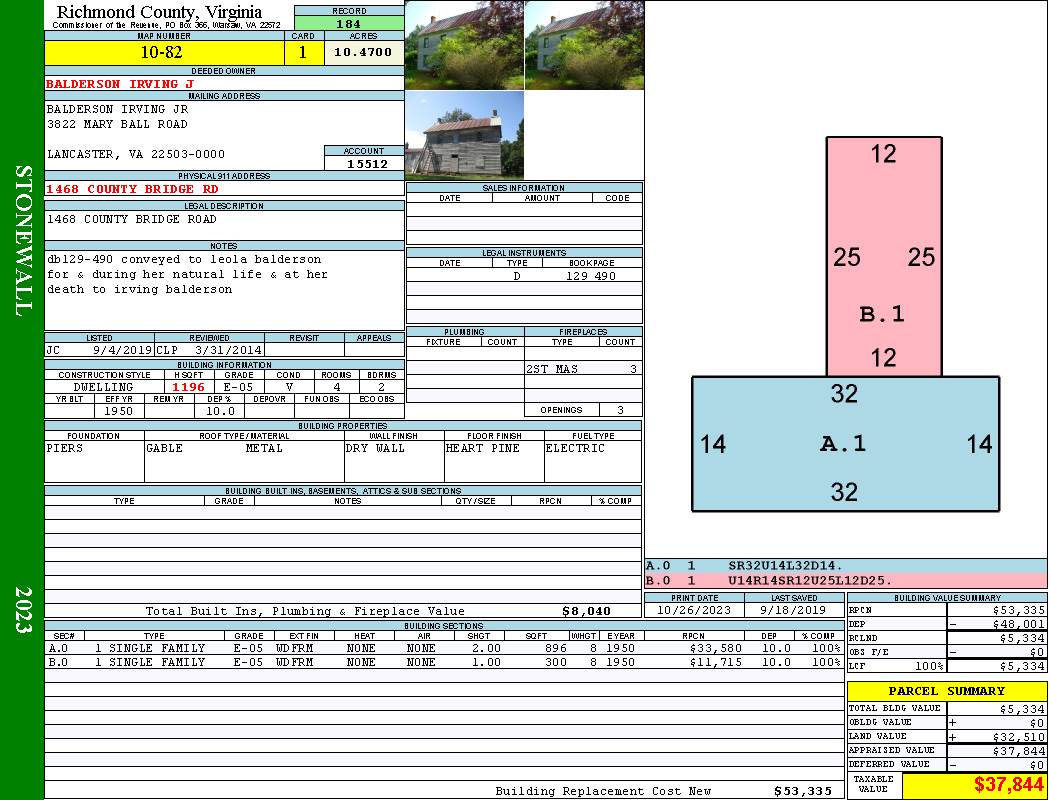This screenshot has height=800, width=1050.
Task: Click the notes text about leola balderson
Action: 187,274
